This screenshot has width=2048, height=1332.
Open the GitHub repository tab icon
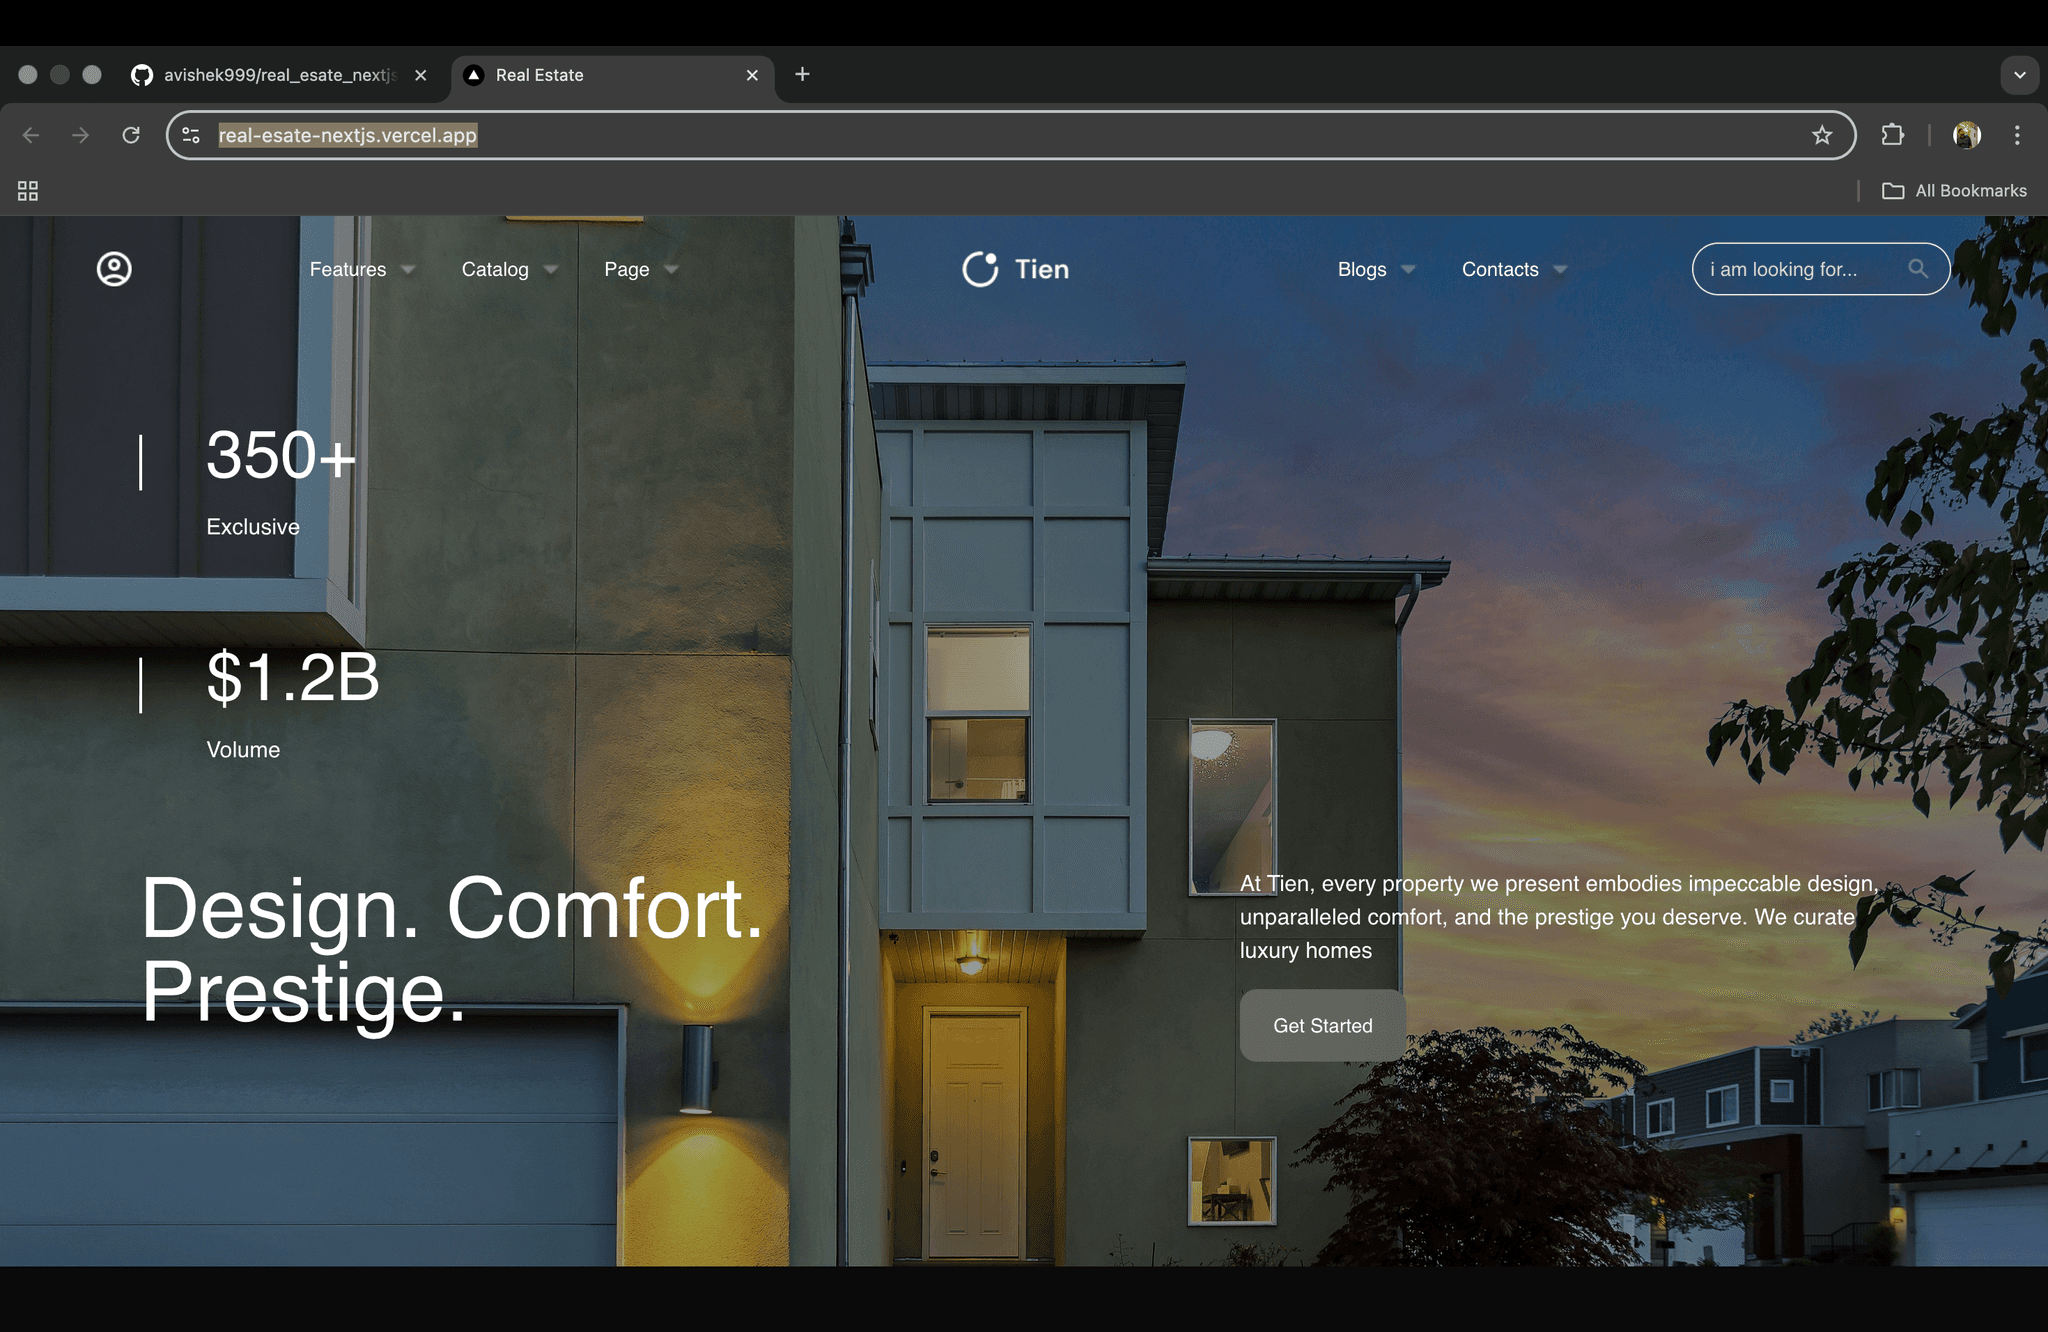[x=140, y=74]
